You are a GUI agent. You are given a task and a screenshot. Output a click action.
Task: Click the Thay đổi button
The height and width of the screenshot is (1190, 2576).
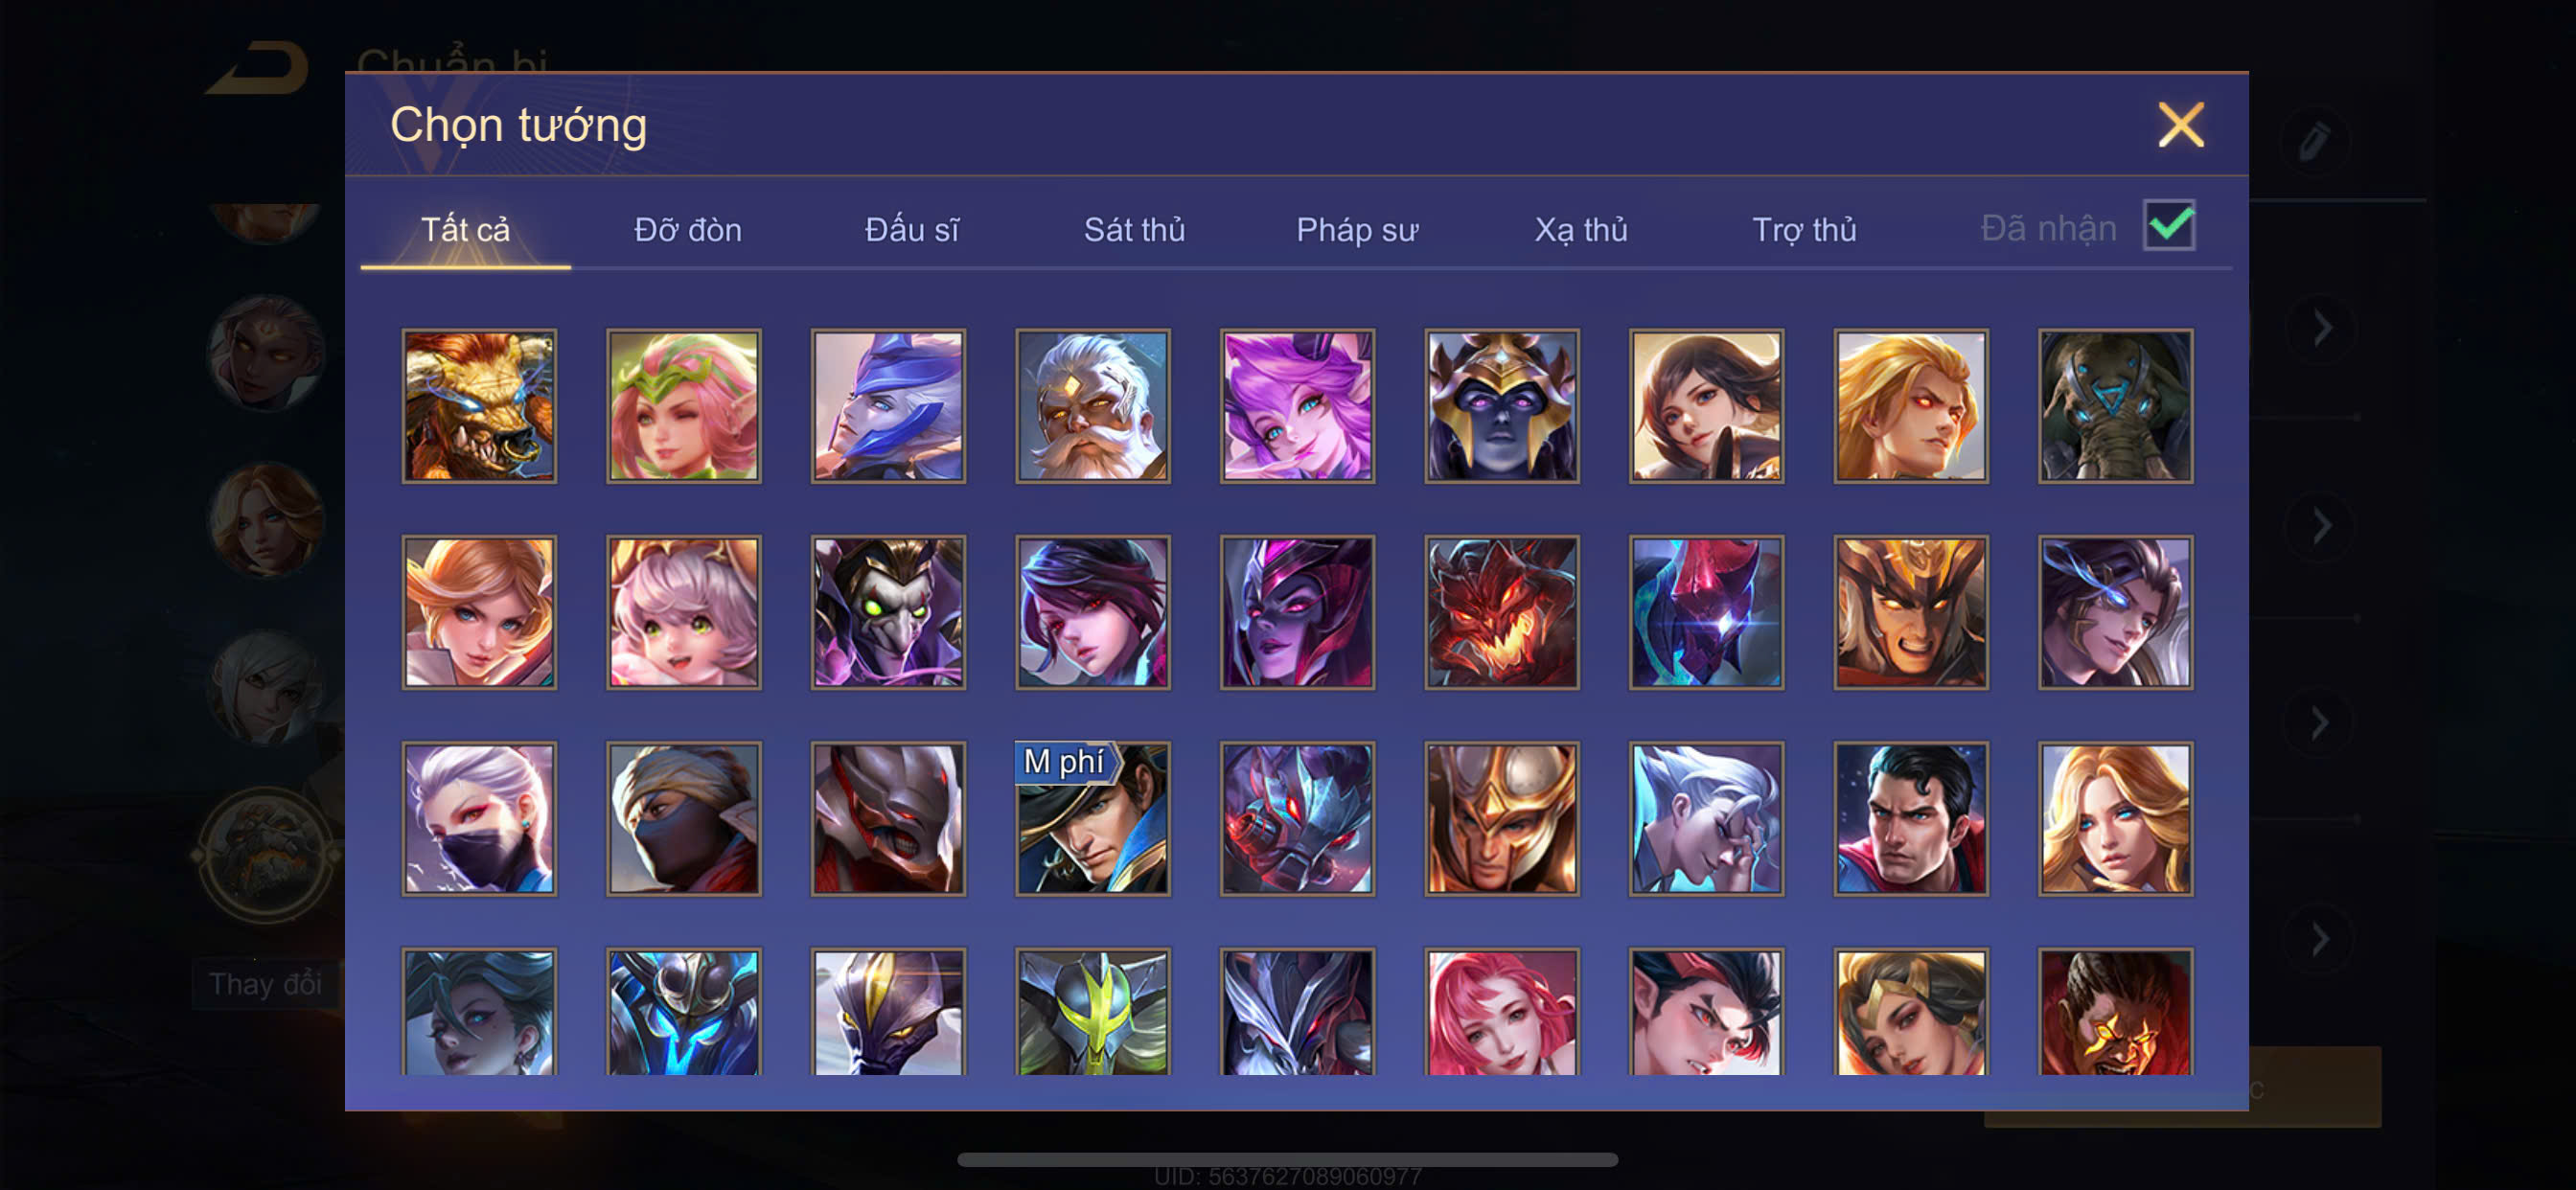tap(265, 984)
